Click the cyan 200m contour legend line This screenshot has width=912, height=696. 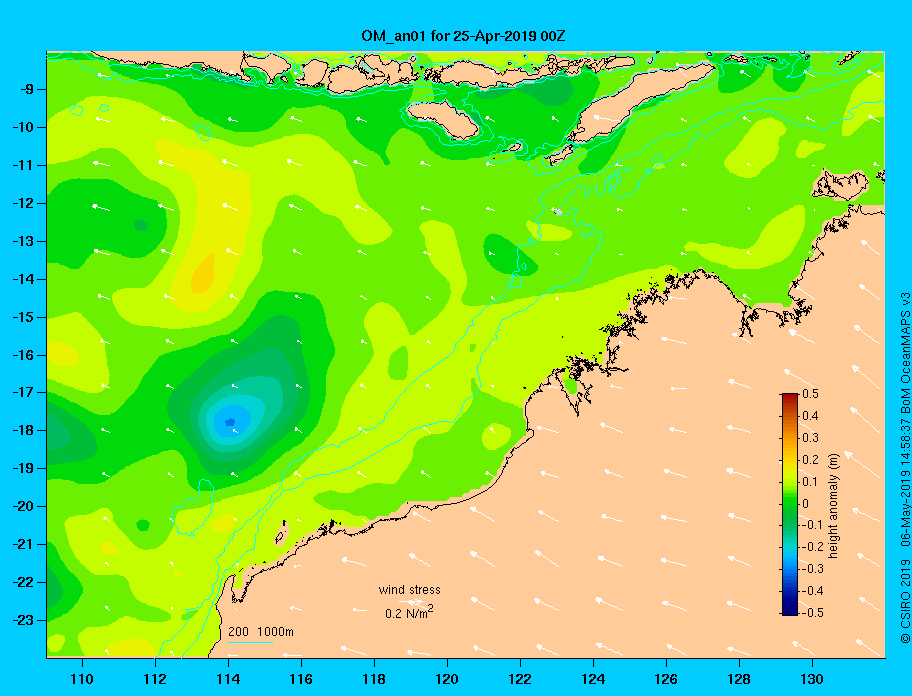(250, 642)
